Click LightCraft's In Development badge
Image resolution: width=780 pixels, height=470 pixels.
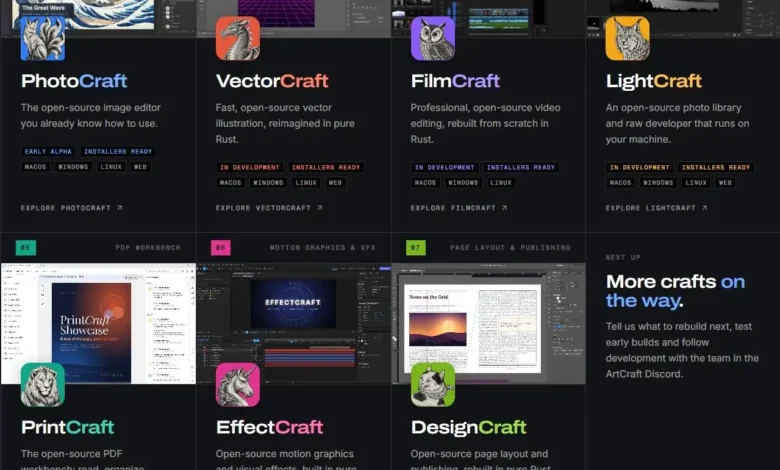pyautogui.click(x=640, y=167)
